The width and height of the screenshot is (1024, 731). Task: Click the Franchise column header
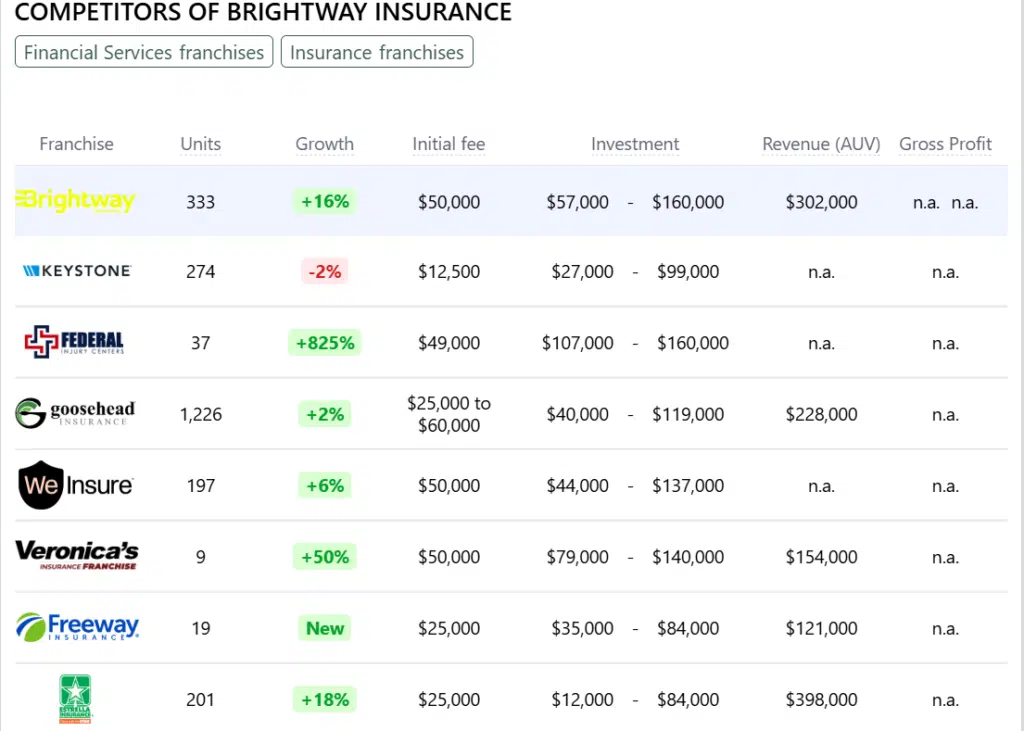pyautogui.click(x=76, y=144)
